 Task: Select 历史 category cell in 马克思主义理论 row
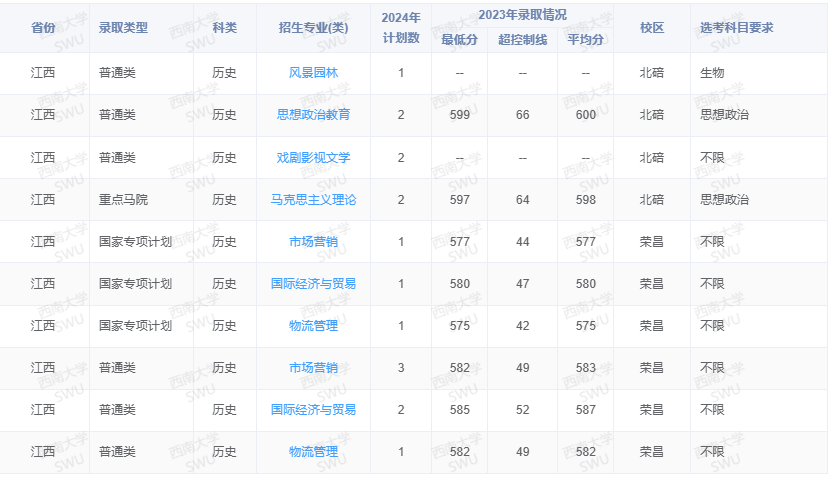pos(224,199)
